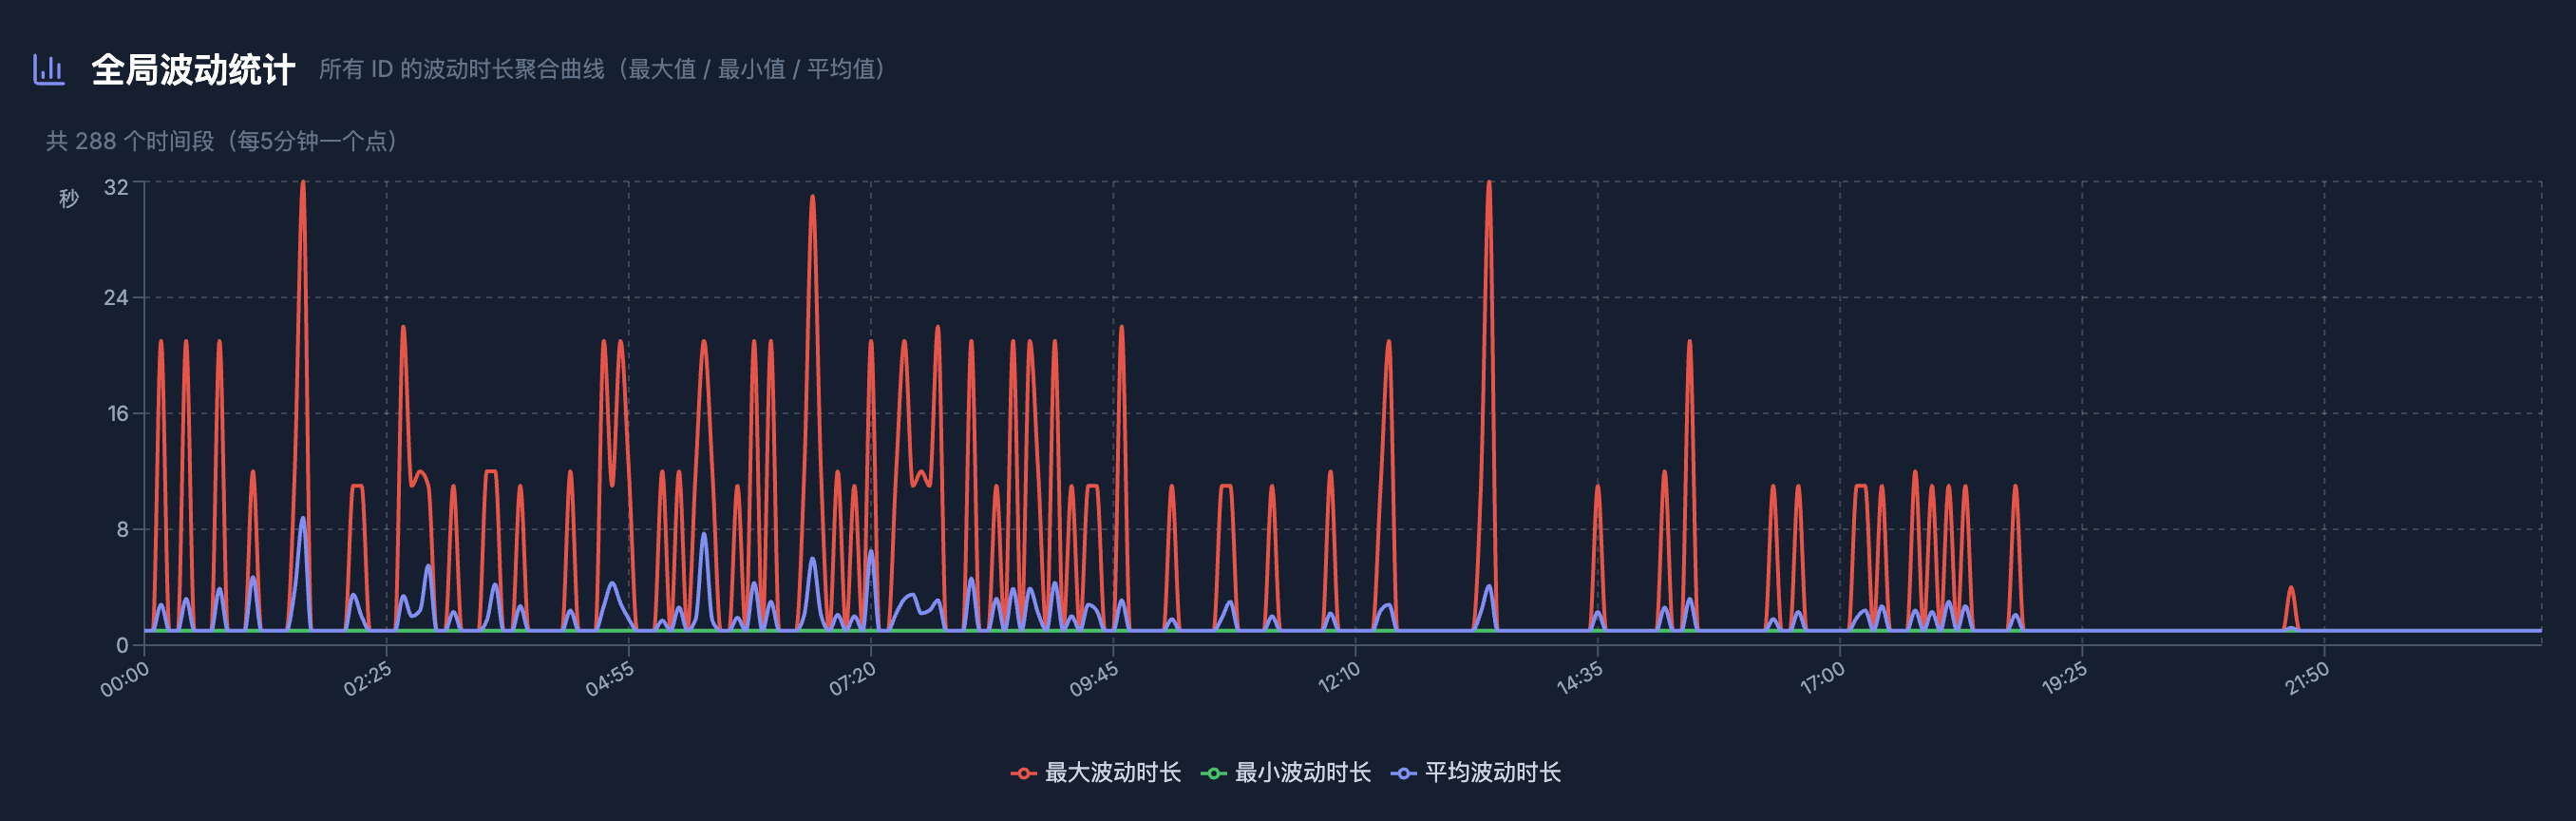Click the 32 label on the y-axis
The image size is (2576, 821).
116,187
